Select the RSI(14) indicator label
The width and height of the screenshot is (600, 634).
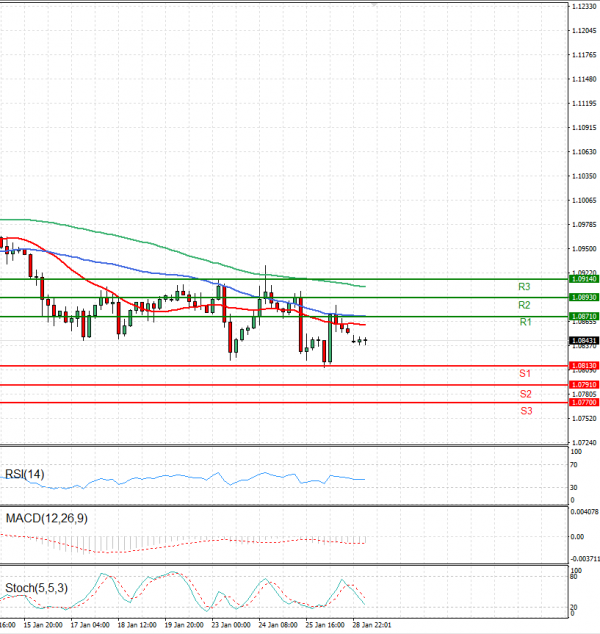pos(24,474)
